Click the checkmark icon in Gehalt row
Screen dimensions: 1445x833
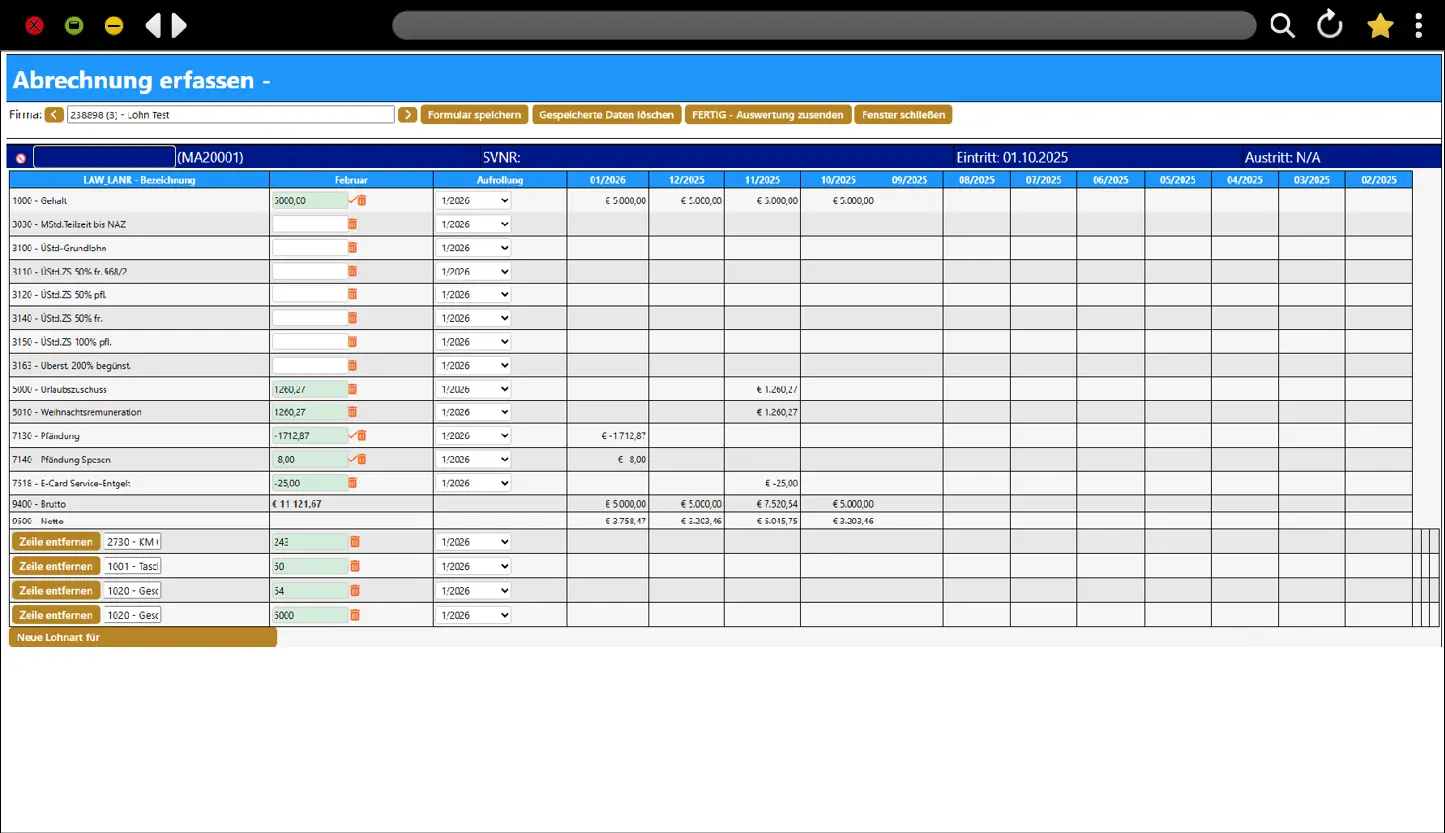click(x=352, y=200)
